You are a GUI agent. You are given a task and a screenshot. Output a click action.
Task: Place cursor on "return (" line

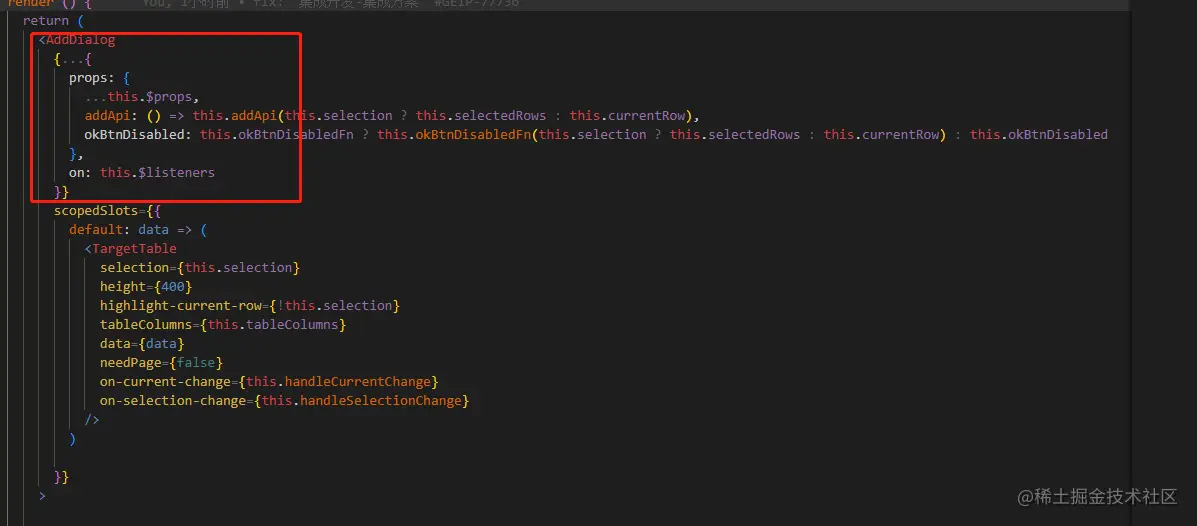pos(53,21)
